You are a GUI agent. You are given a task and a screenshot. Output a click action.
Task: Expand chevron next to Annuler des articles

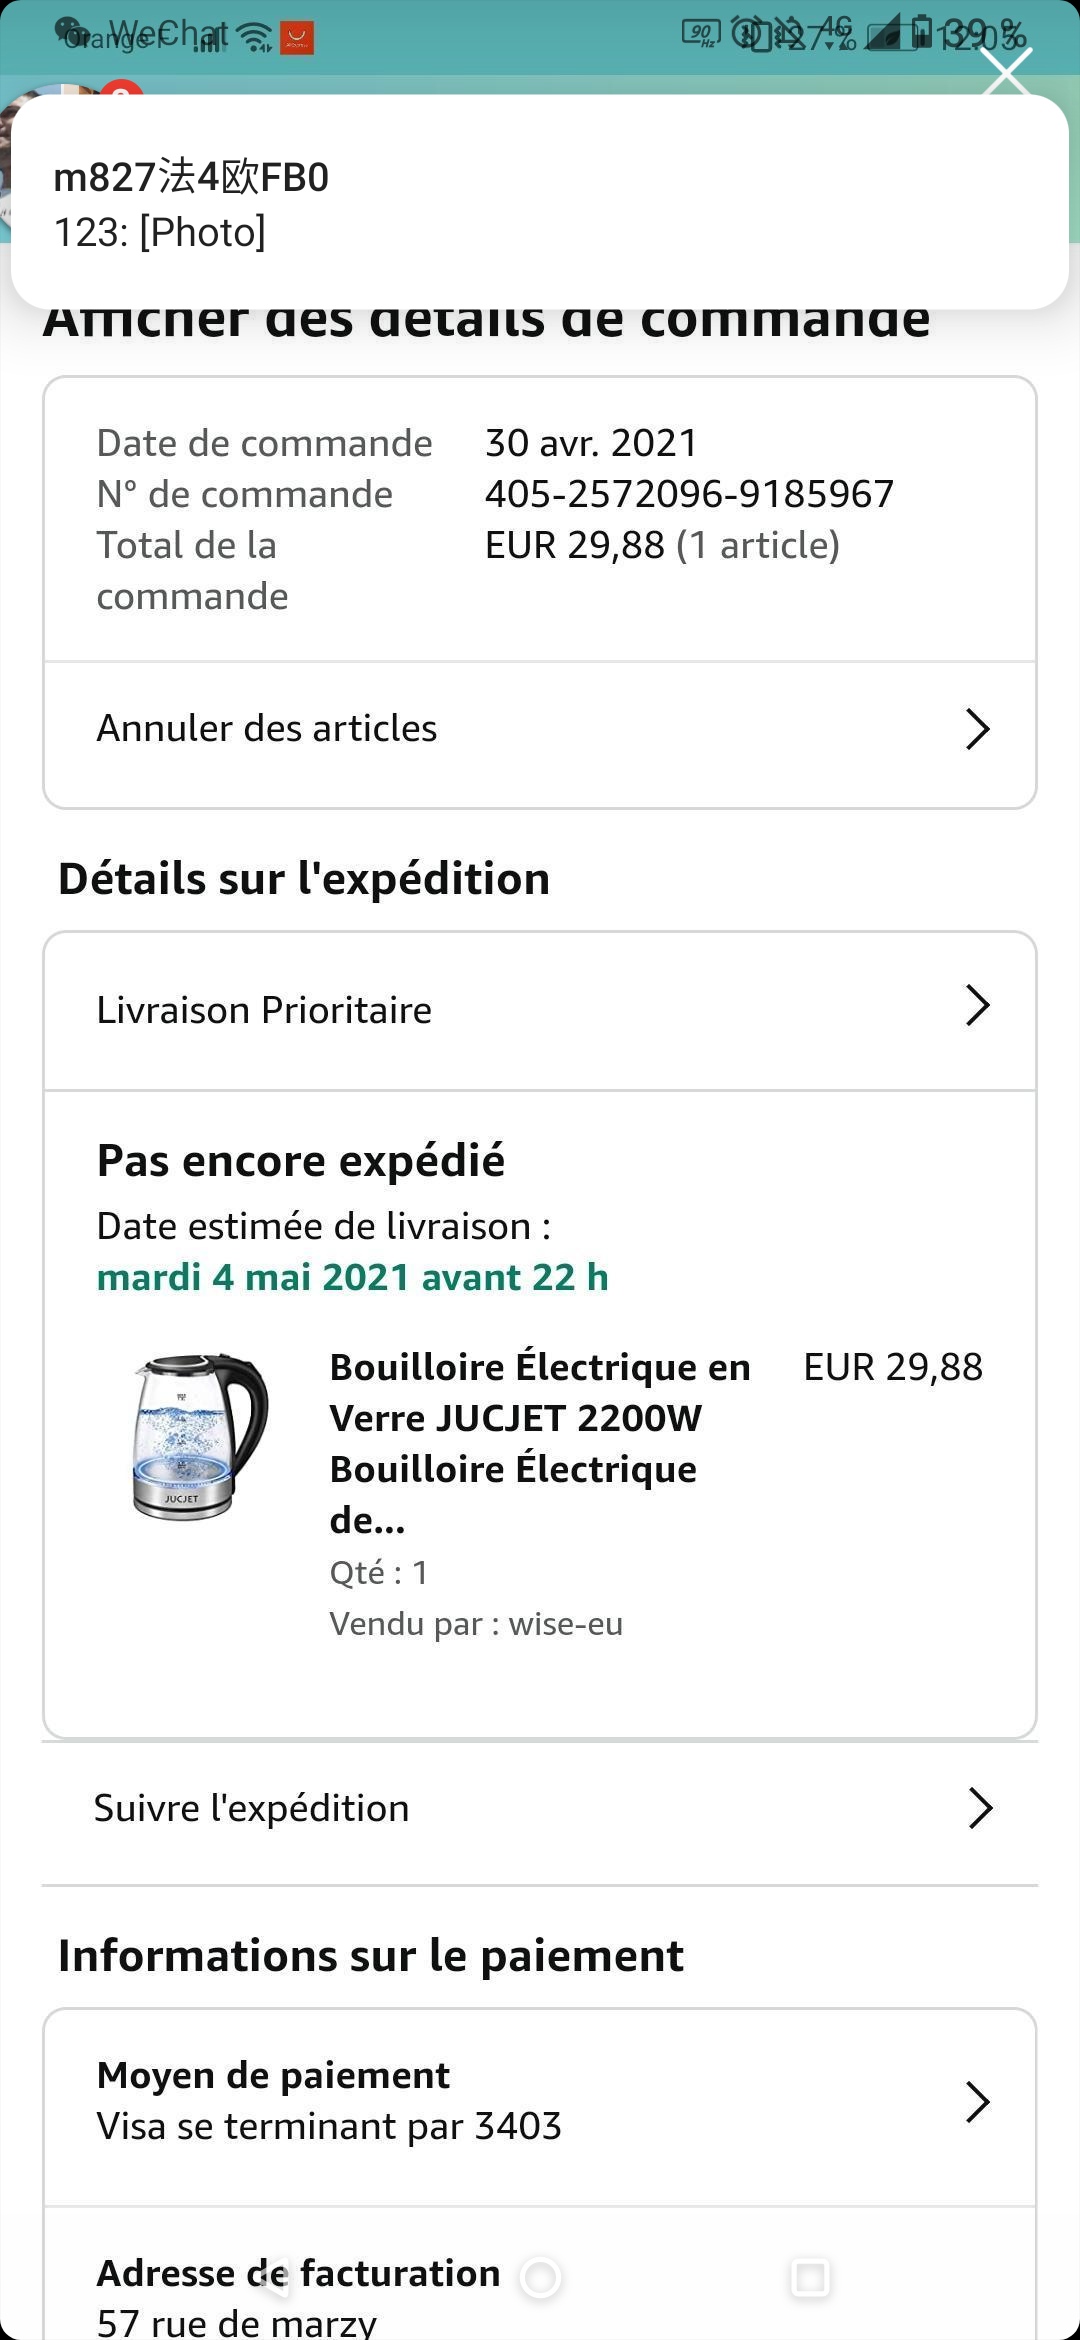[x=977, y=729]
